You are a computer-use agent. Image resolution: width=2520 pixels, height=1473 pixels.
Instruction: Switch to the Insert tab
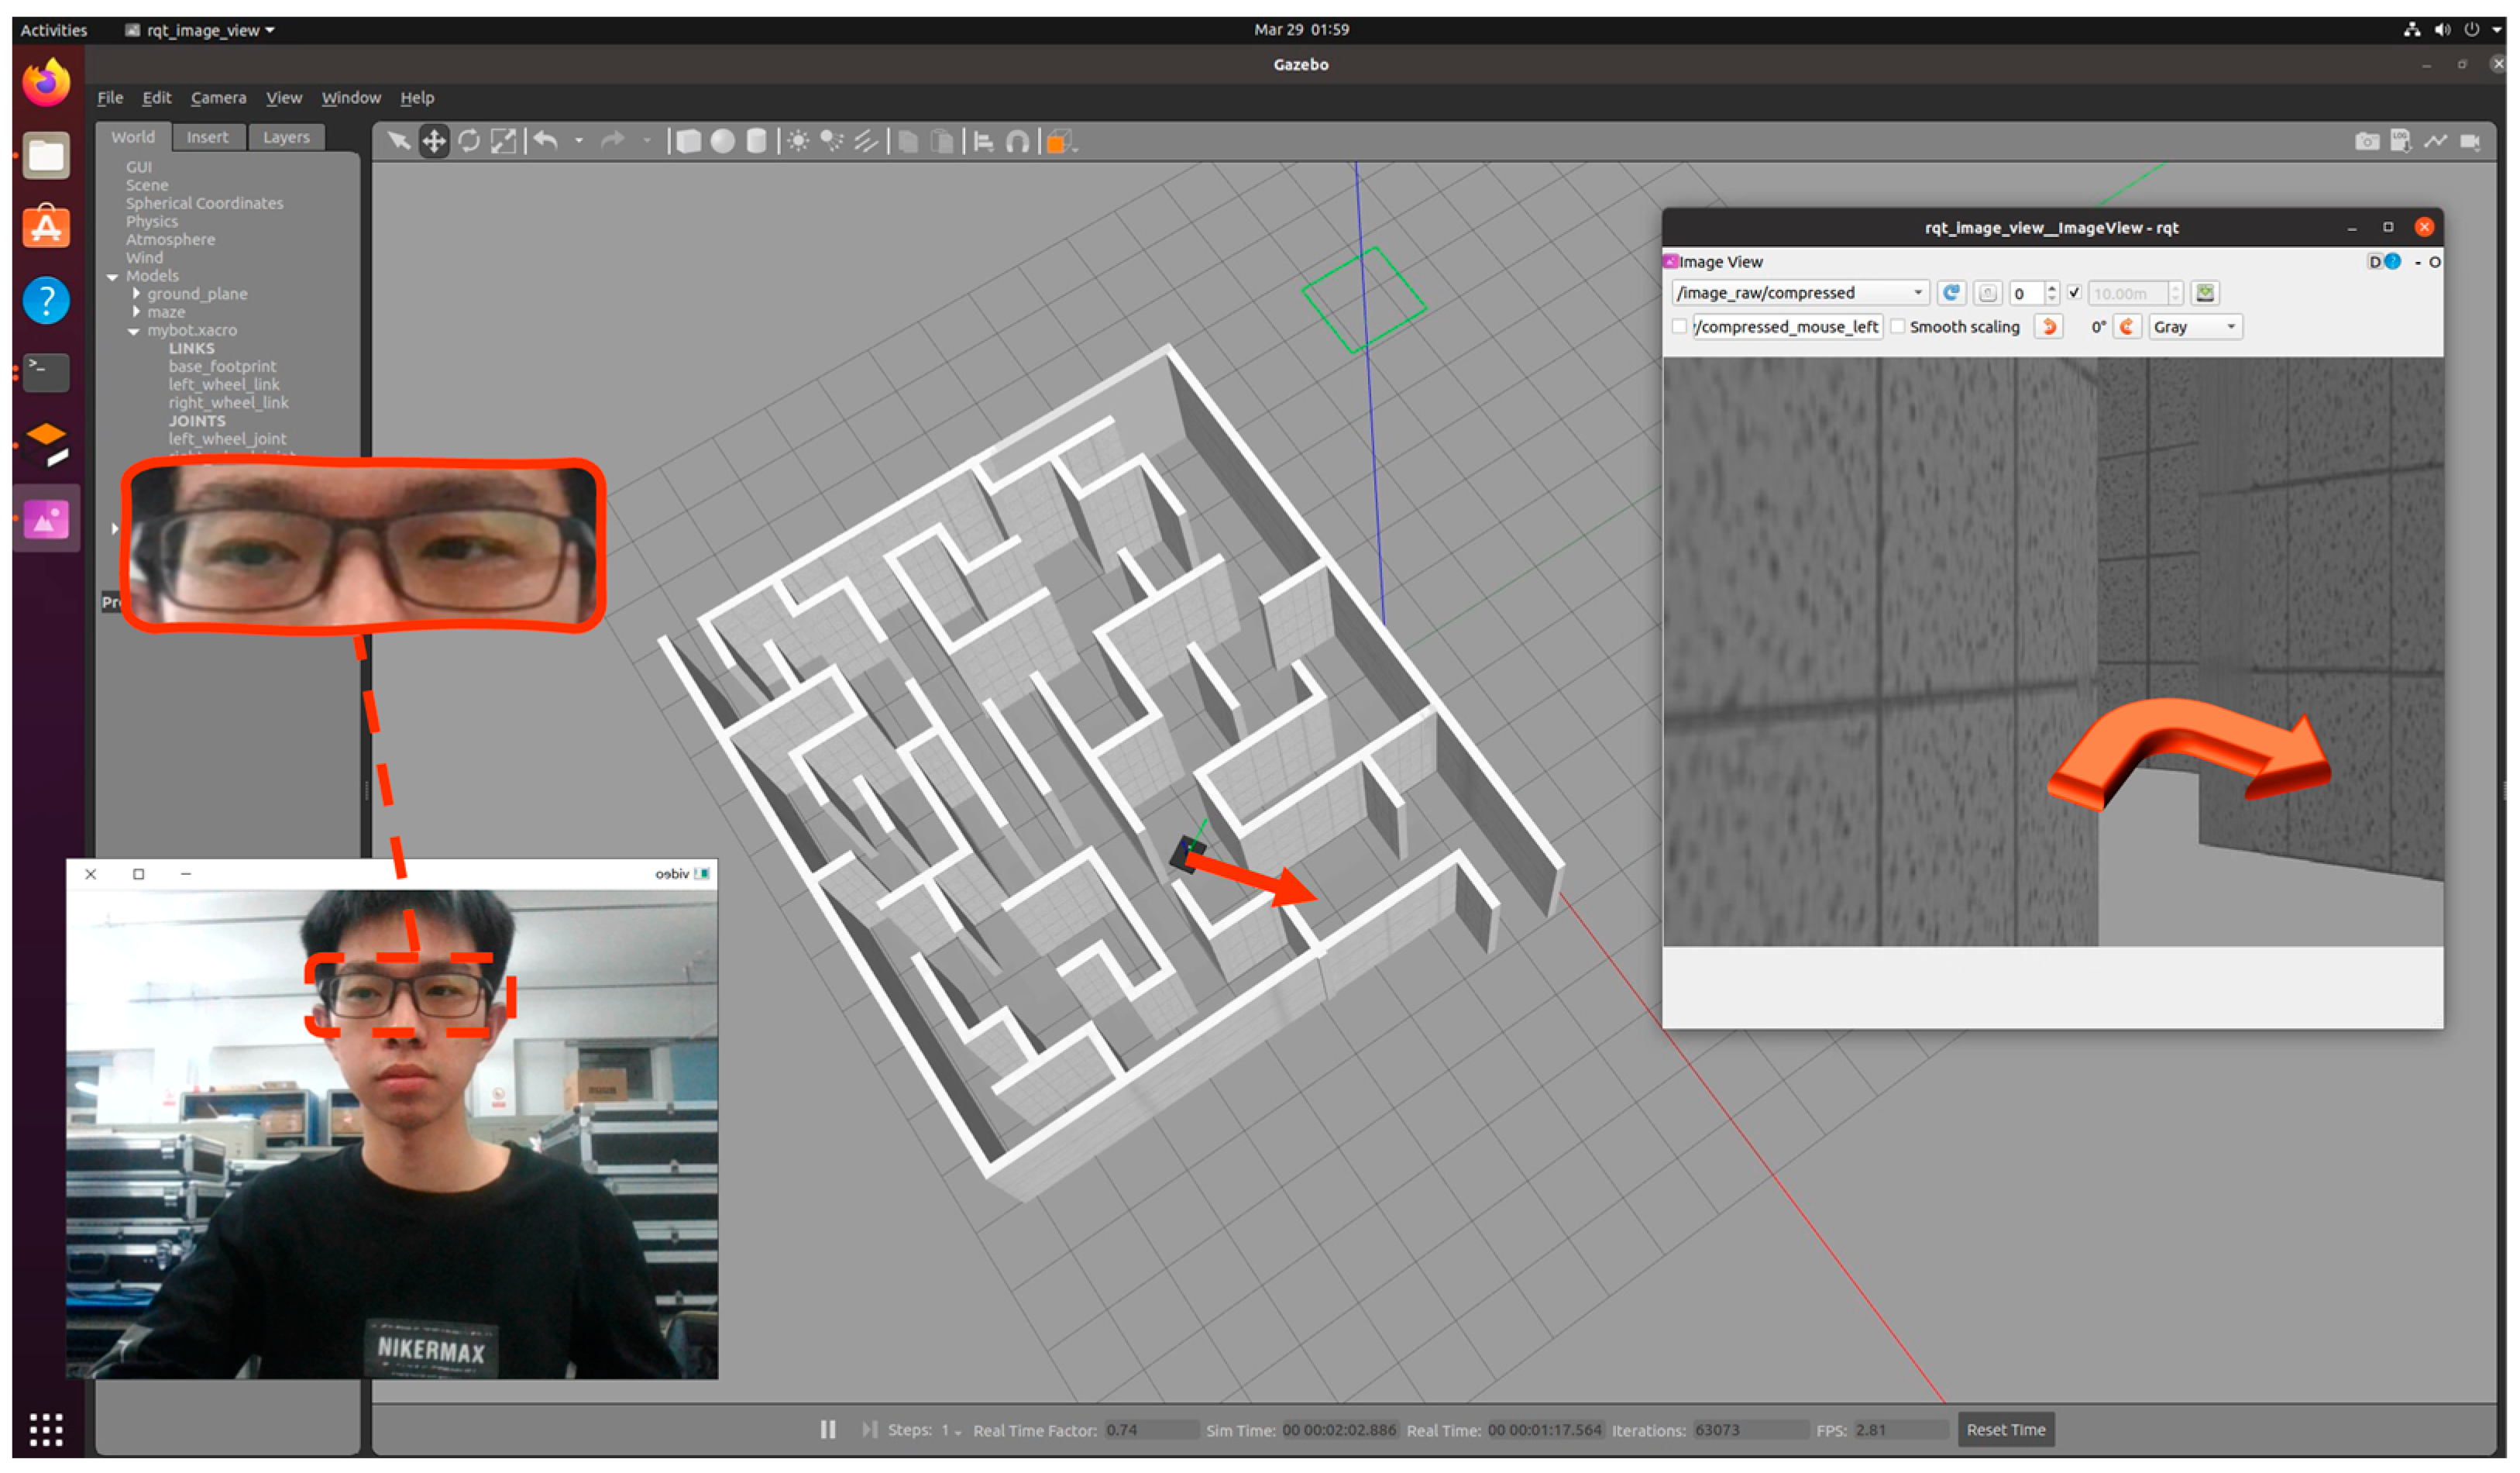tap(207, 137)
